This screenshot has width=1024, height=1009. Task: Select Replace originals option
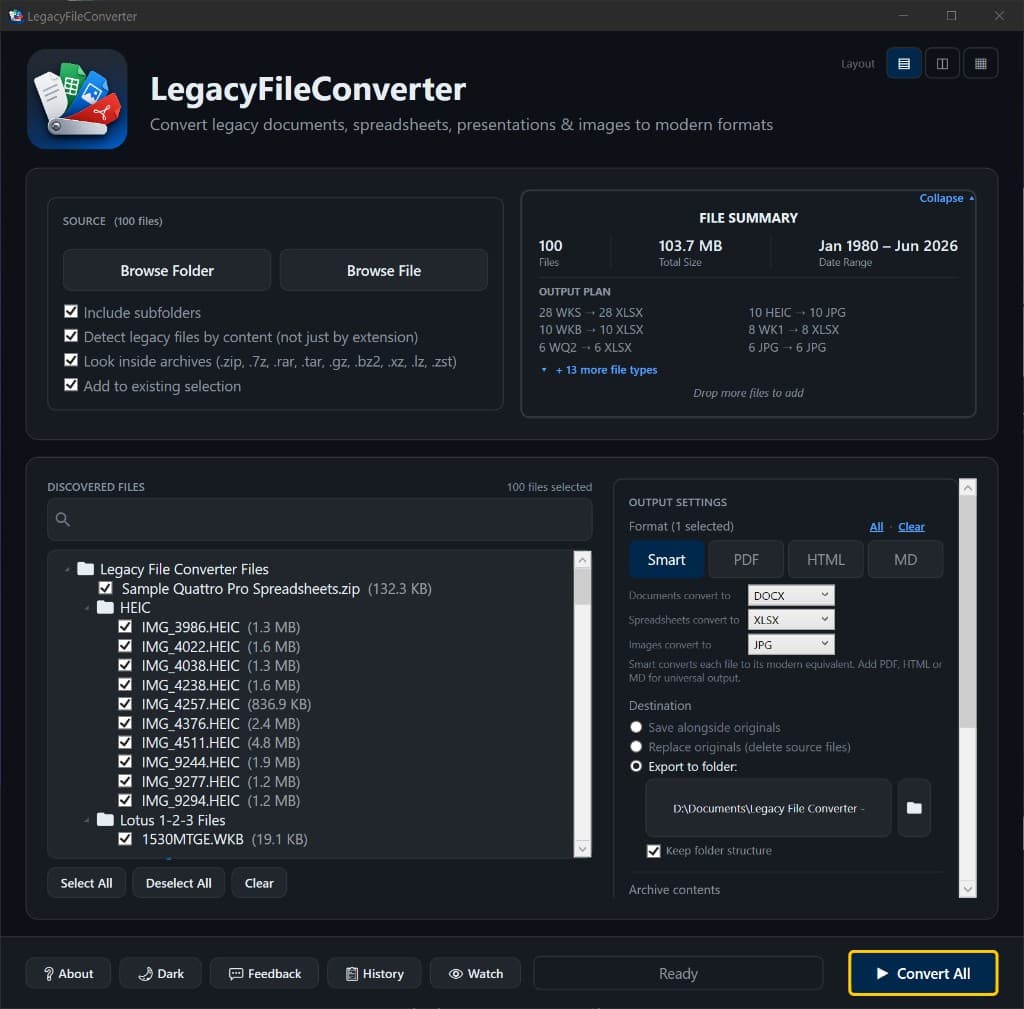[x=635, y=746]
